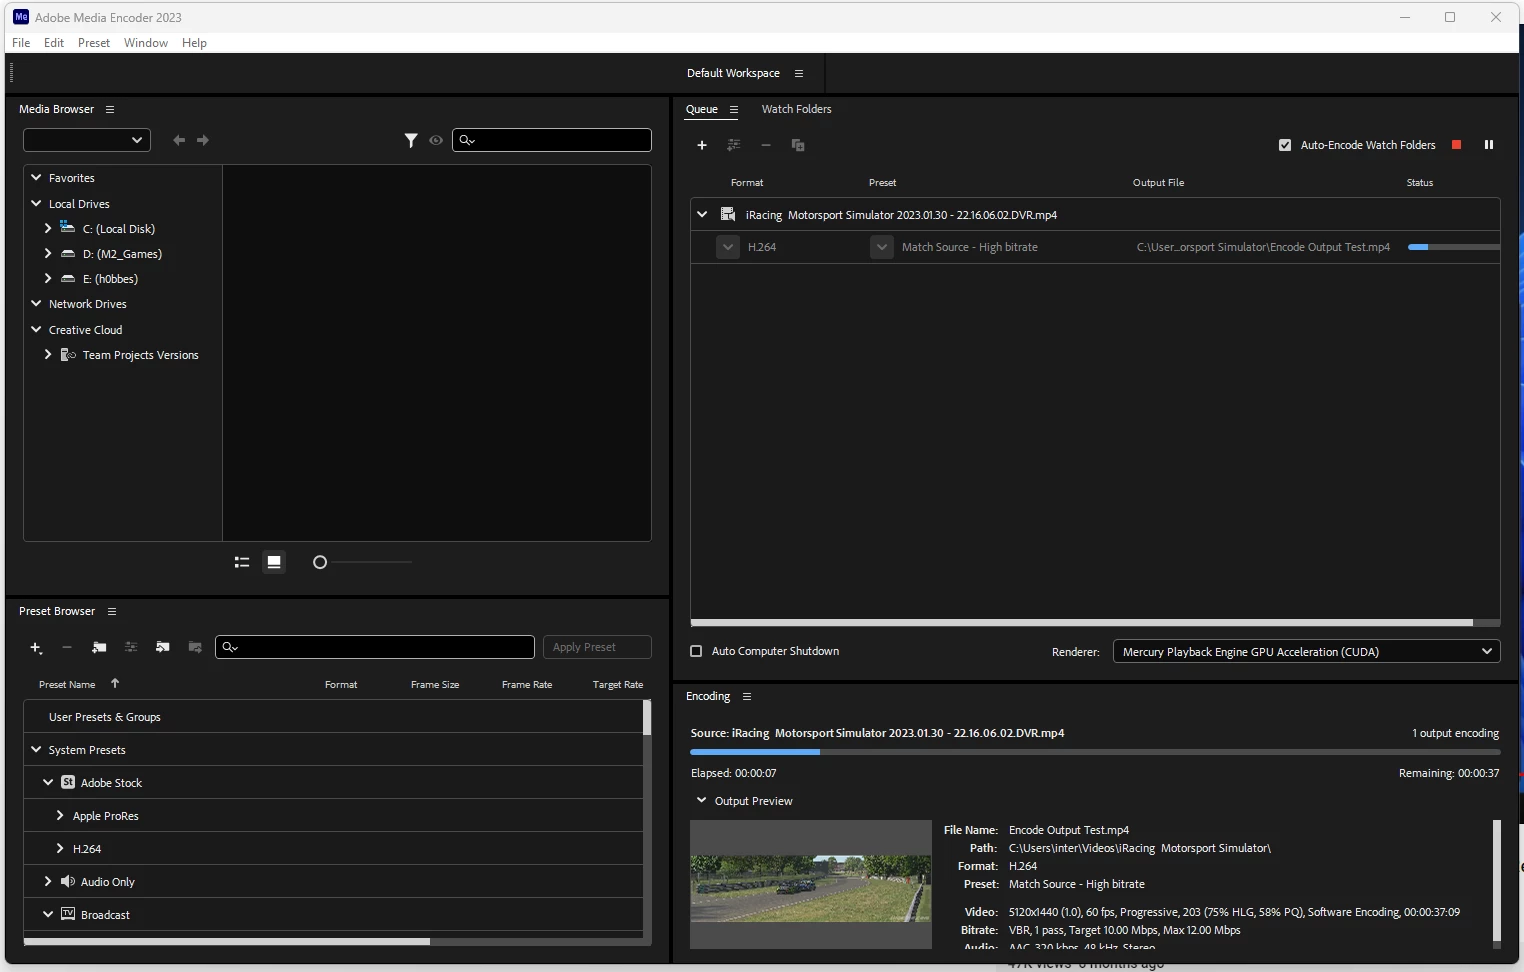Viewport: 1524px width, 972px height.
Task: Open the Match Source preset dropdown arrow
Action: tap(881, 247)
